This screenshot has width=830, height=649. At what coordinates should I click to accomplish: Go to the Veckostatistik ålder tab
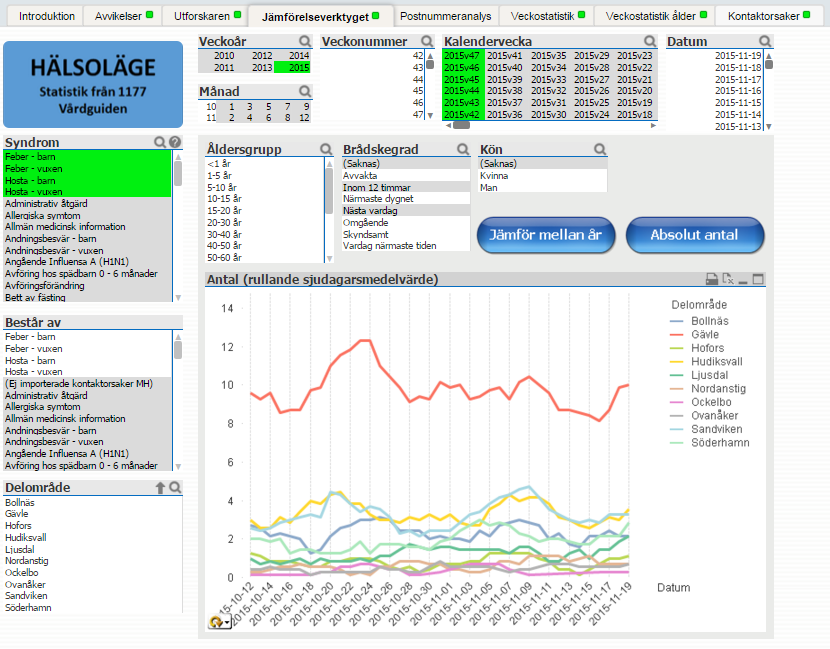point(655,16)
